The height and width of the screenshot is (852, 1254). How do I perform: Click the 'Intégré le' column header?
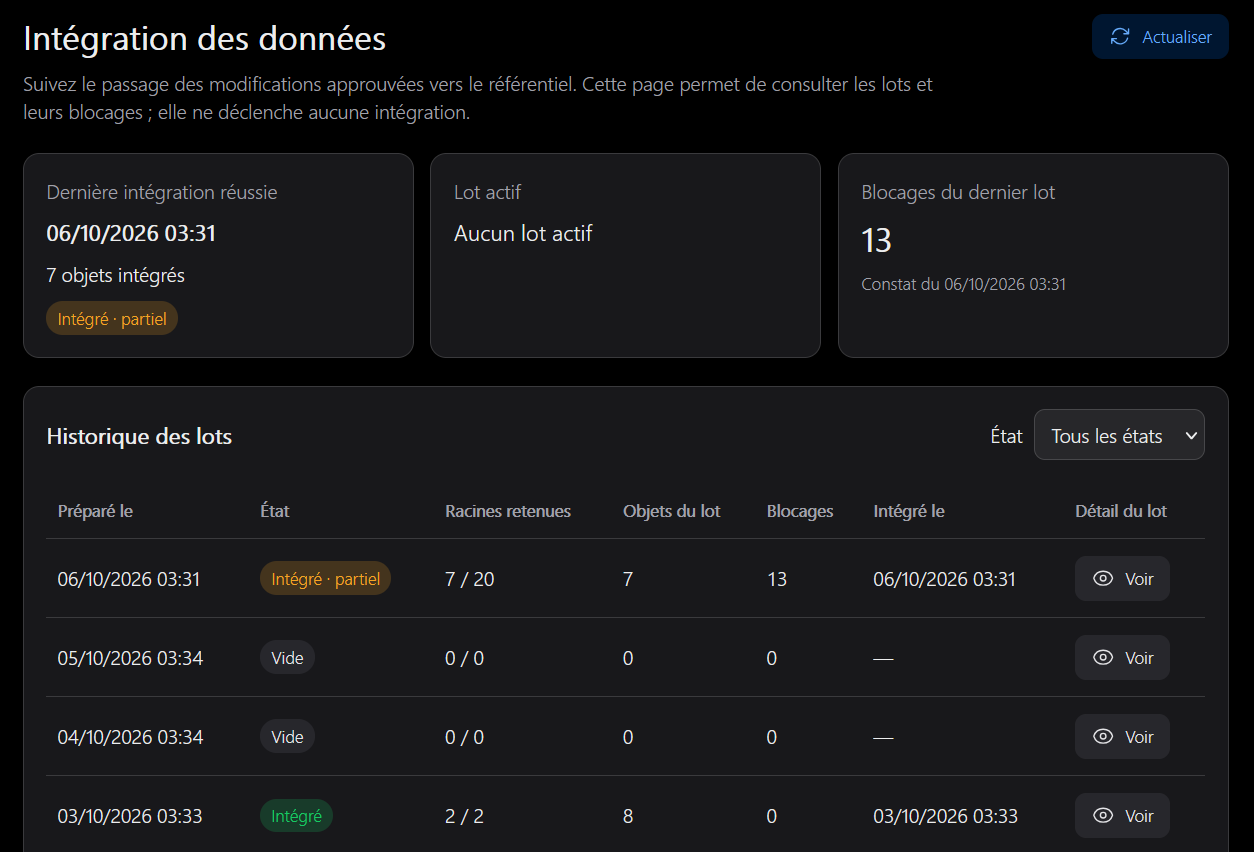point(909,511)
